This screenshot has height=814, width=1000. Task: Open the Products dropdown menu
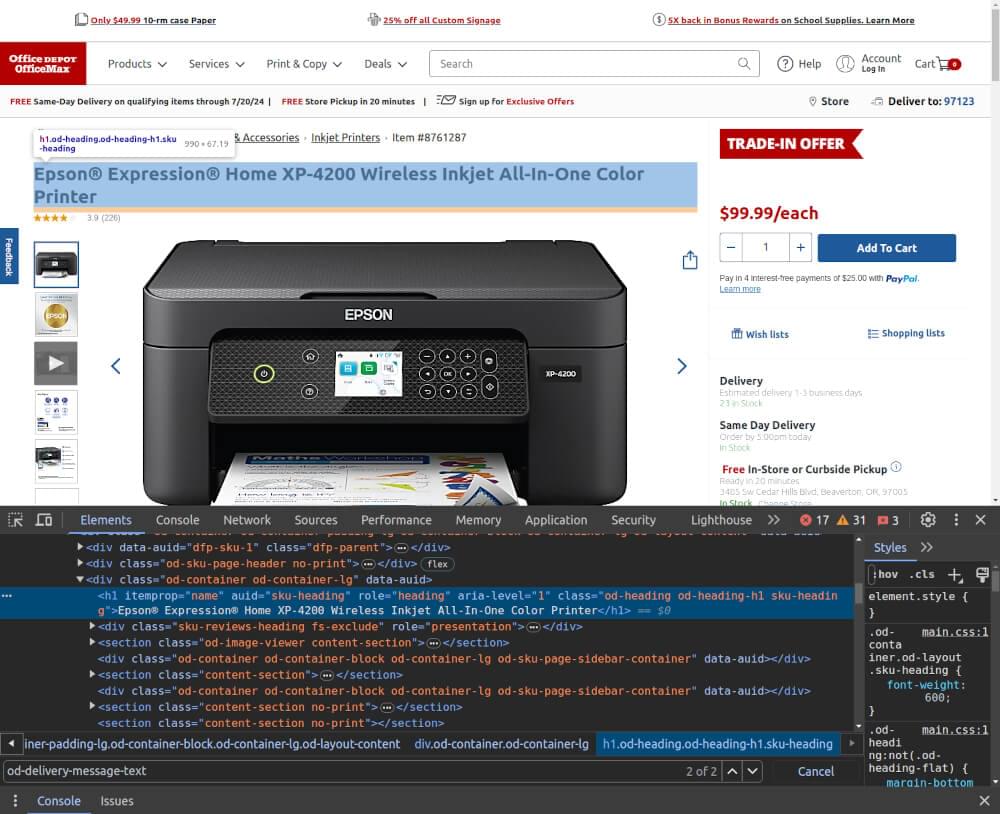136,63
